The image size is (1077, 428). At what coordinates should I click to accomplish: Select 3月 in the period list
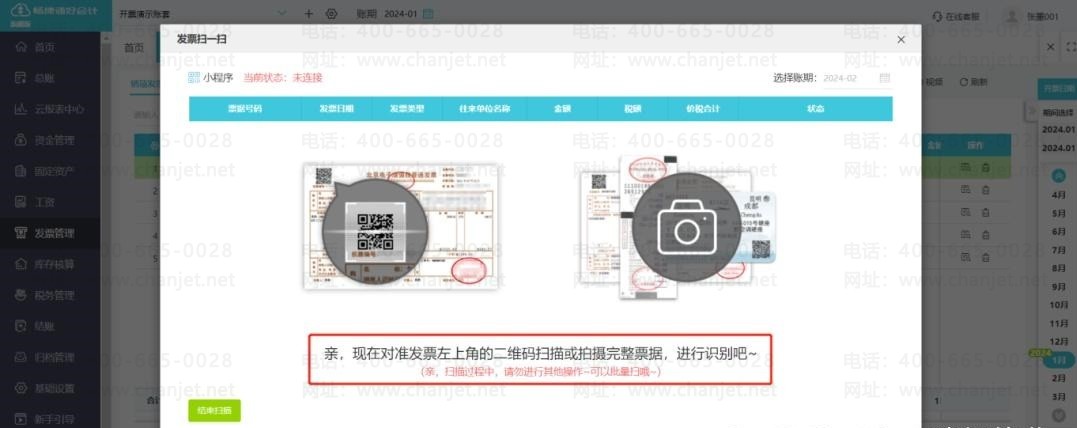pyautogui.click(x=1058, y=397)
